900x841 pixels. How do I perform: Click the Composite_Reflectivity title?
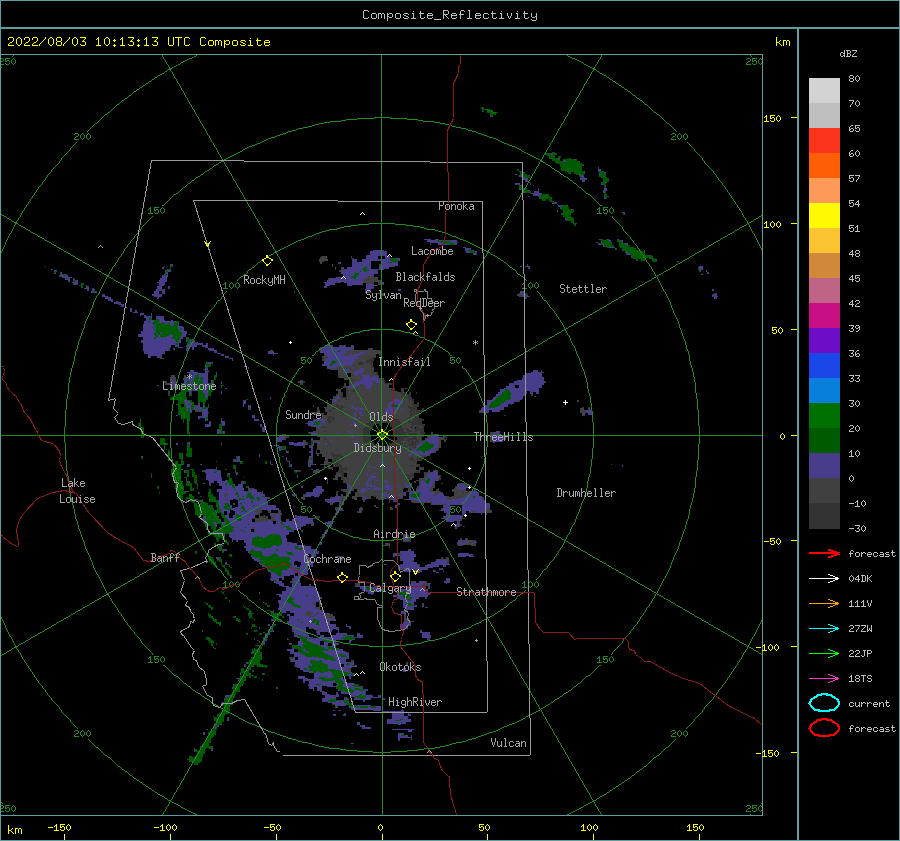(449, 15)
